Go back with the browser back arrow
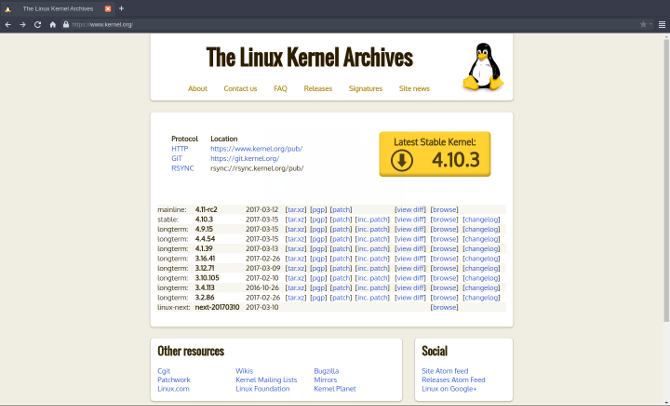Viewport: 670px width, 406px height. pos(8,24)
